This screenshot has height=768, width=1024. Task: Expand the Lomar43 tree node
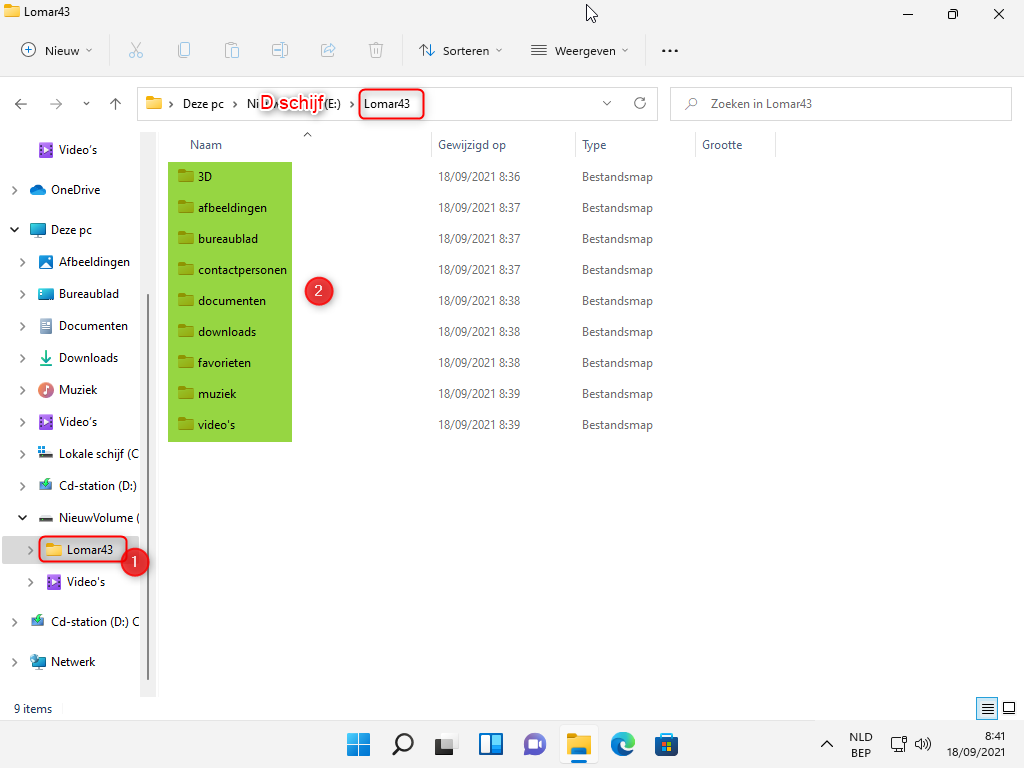click(30, 550)
